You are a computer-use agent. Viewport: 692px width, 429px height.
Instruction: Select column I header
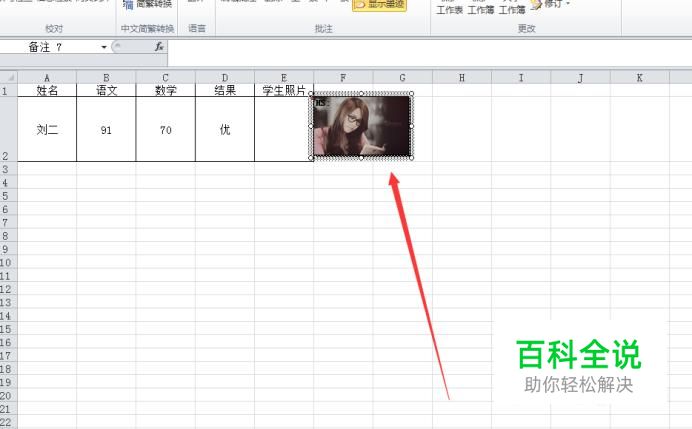(x=521, y=78)
